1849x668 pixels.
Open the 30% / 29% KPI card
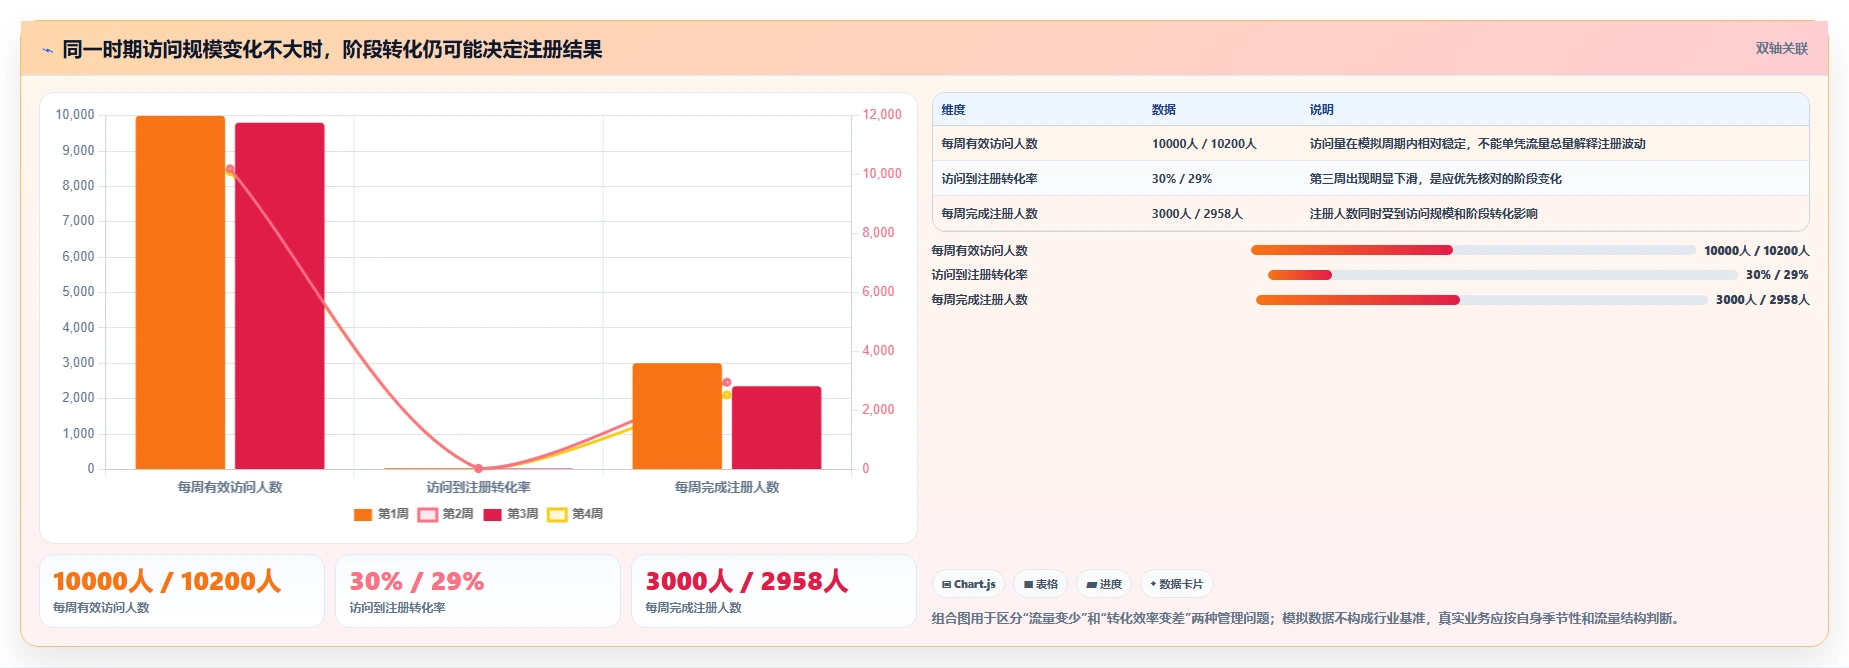click(478, 591)
